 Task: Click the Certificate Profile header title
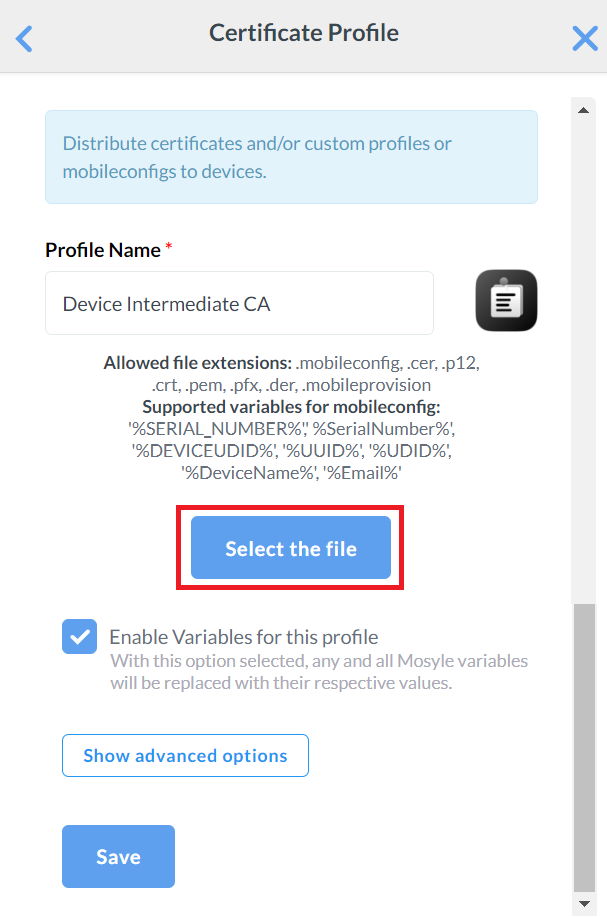[x=304, y=33]
